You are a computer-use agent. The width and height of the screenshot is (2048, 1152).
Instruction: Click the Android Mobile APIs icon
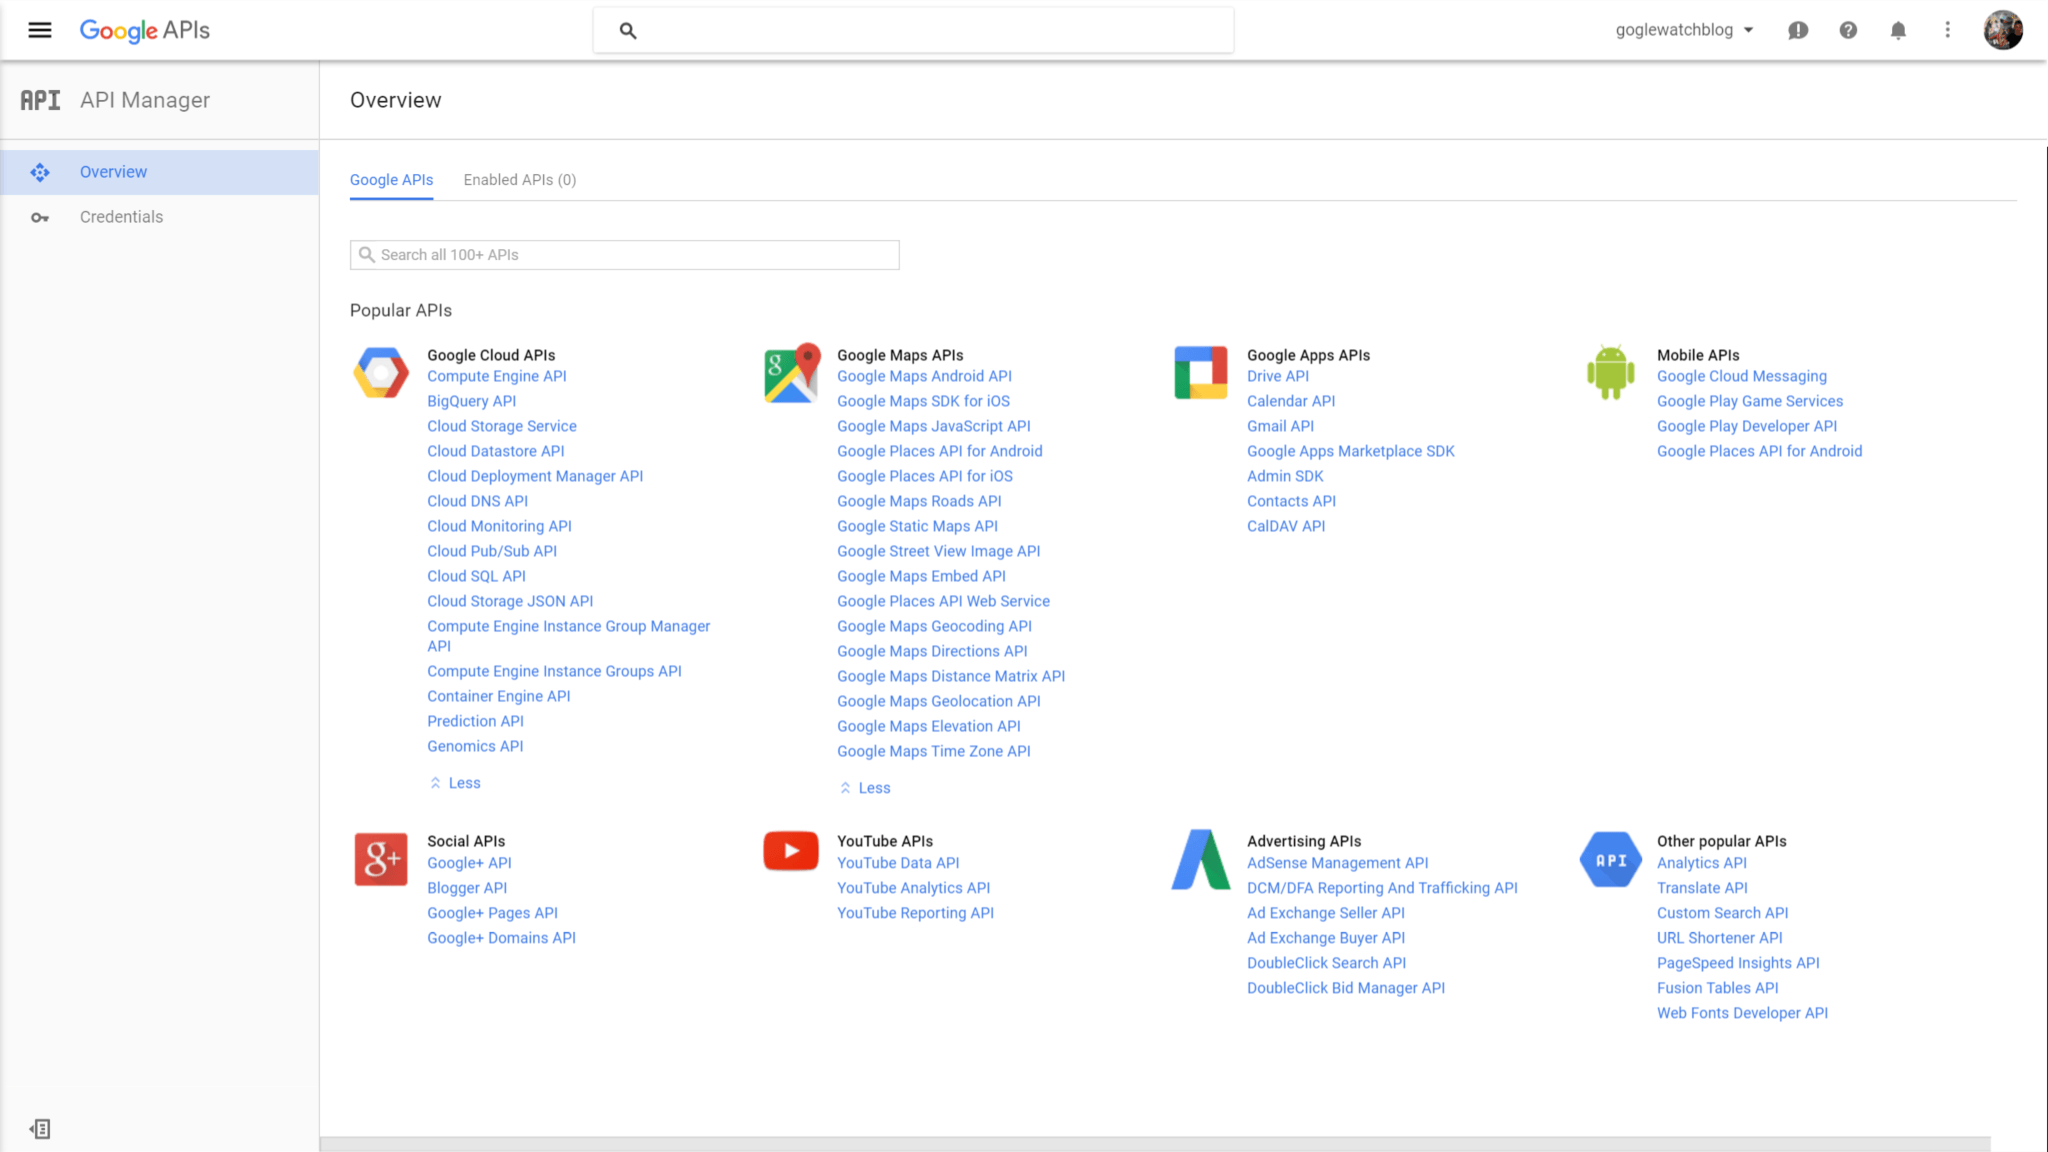click(1610, 373)
